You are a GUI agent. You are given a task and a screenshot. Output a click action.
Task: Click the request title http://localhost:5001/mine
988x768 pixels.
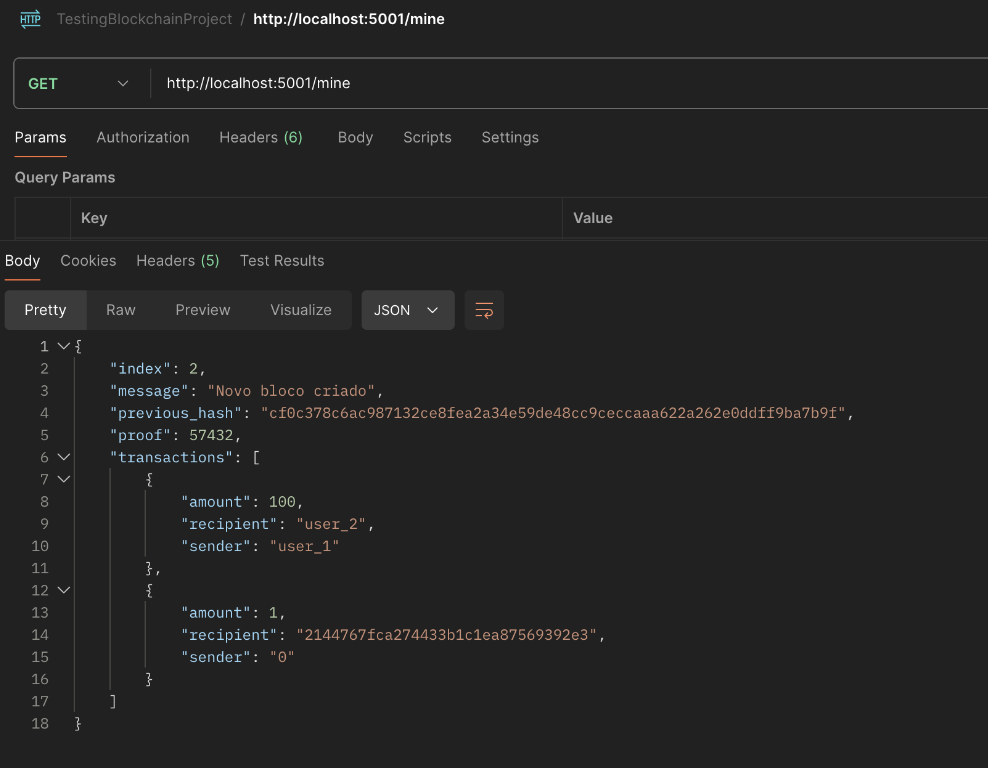pyautogui.click(x=348, y=19)
